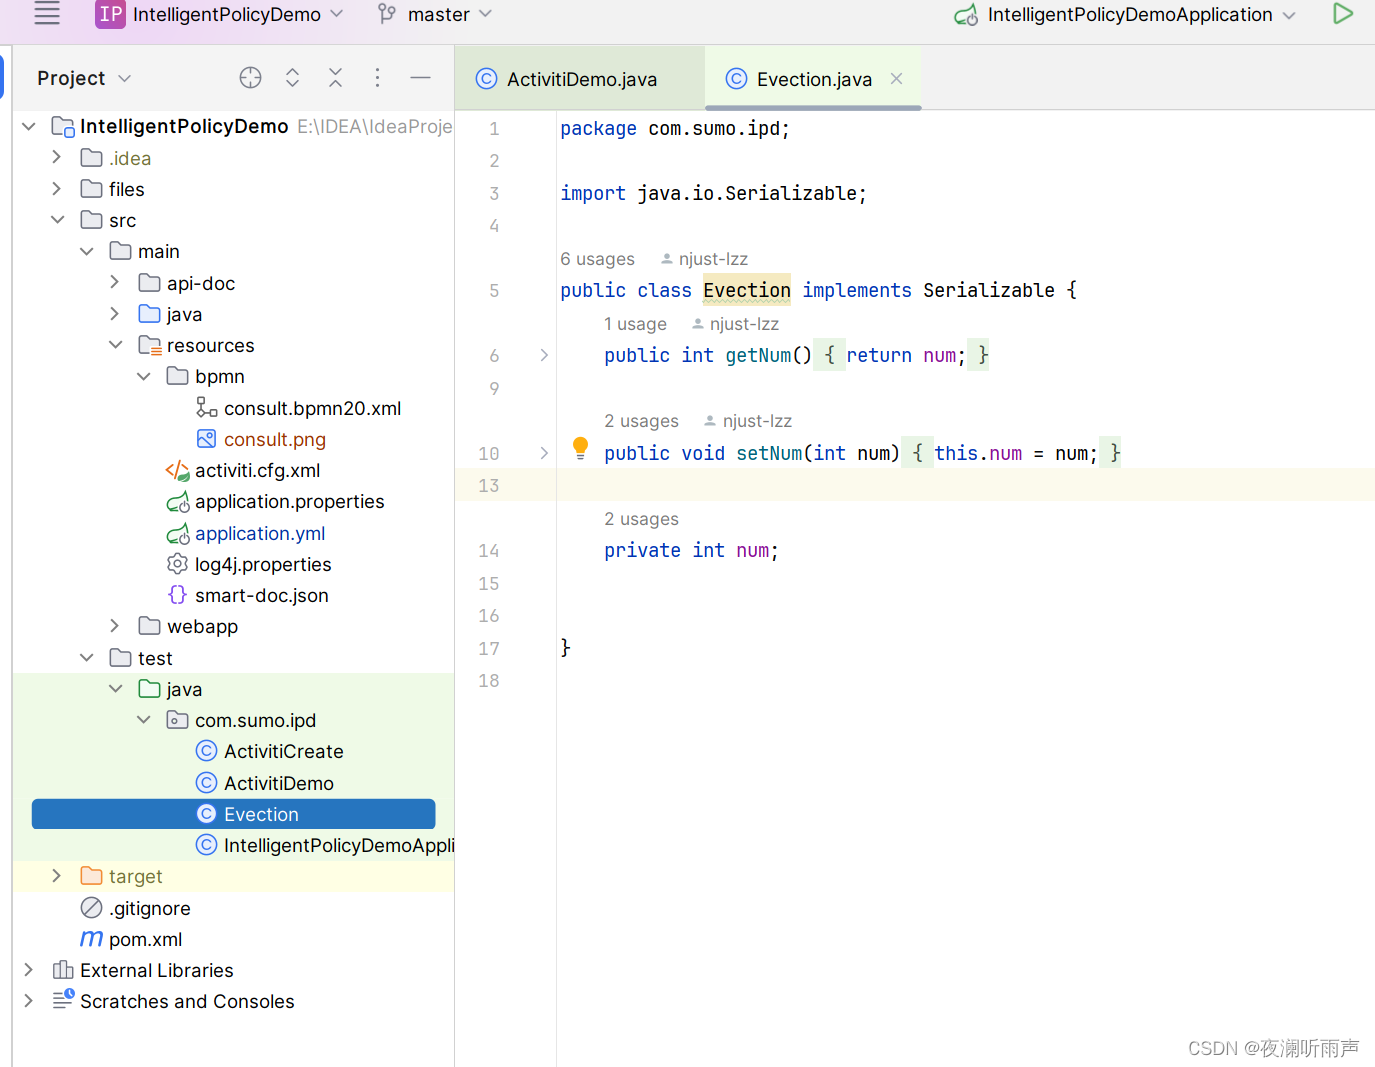Place the caret on empty line 13
This screenshot has width=1375, height=1067.
click(965, 485)
